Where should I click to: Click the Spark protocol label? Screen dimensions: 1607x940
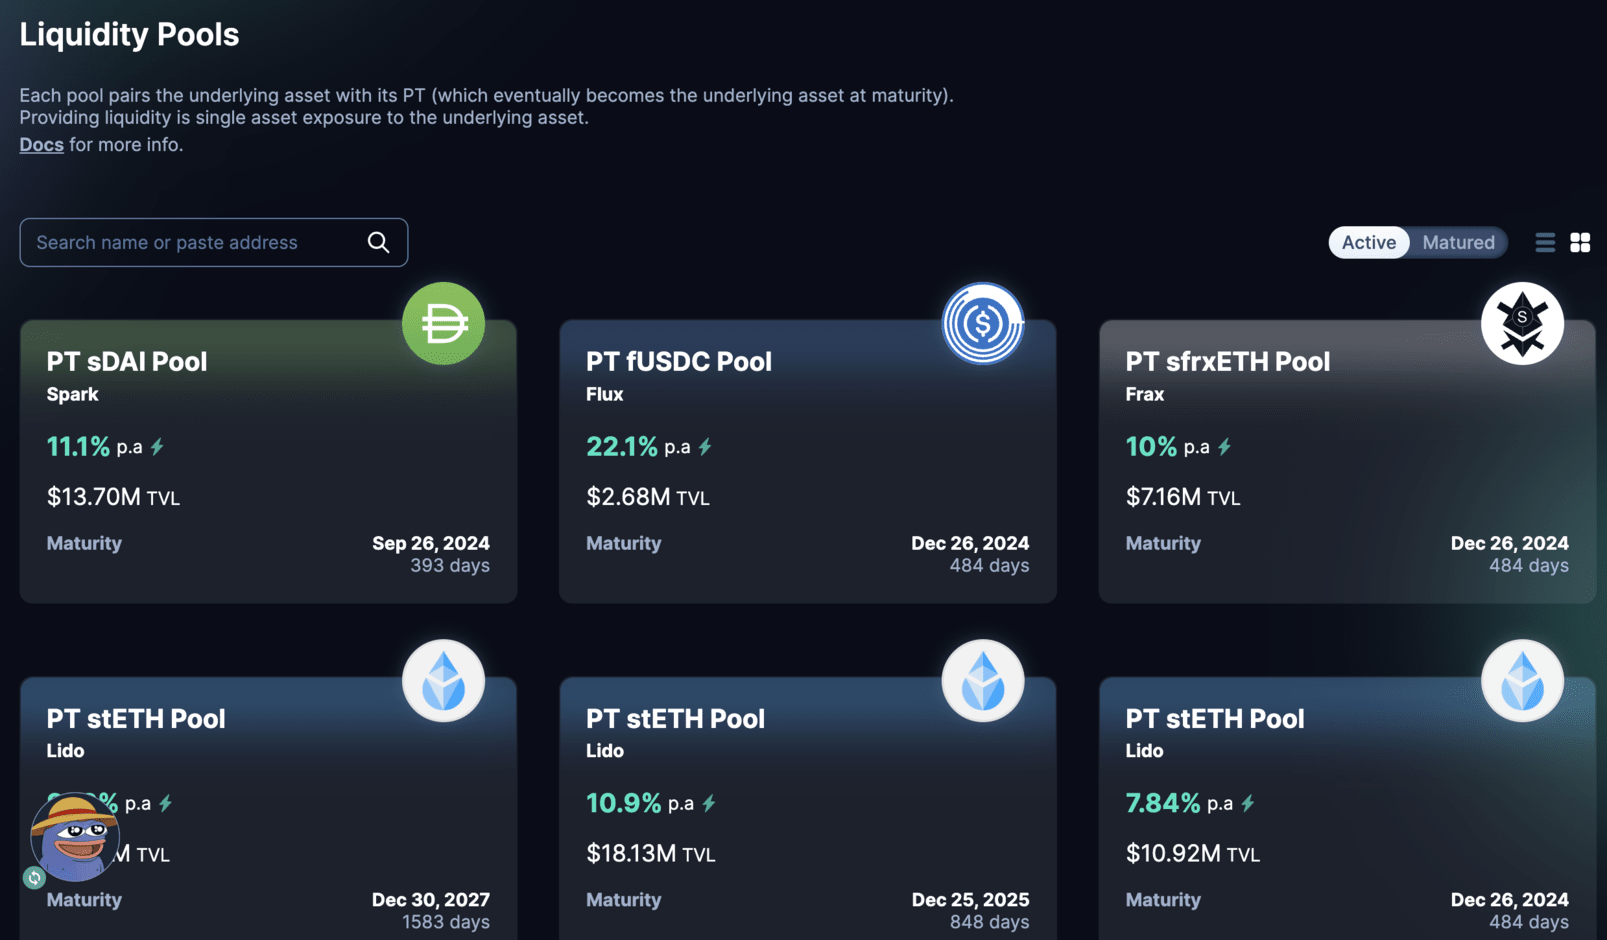click(72, 394)
